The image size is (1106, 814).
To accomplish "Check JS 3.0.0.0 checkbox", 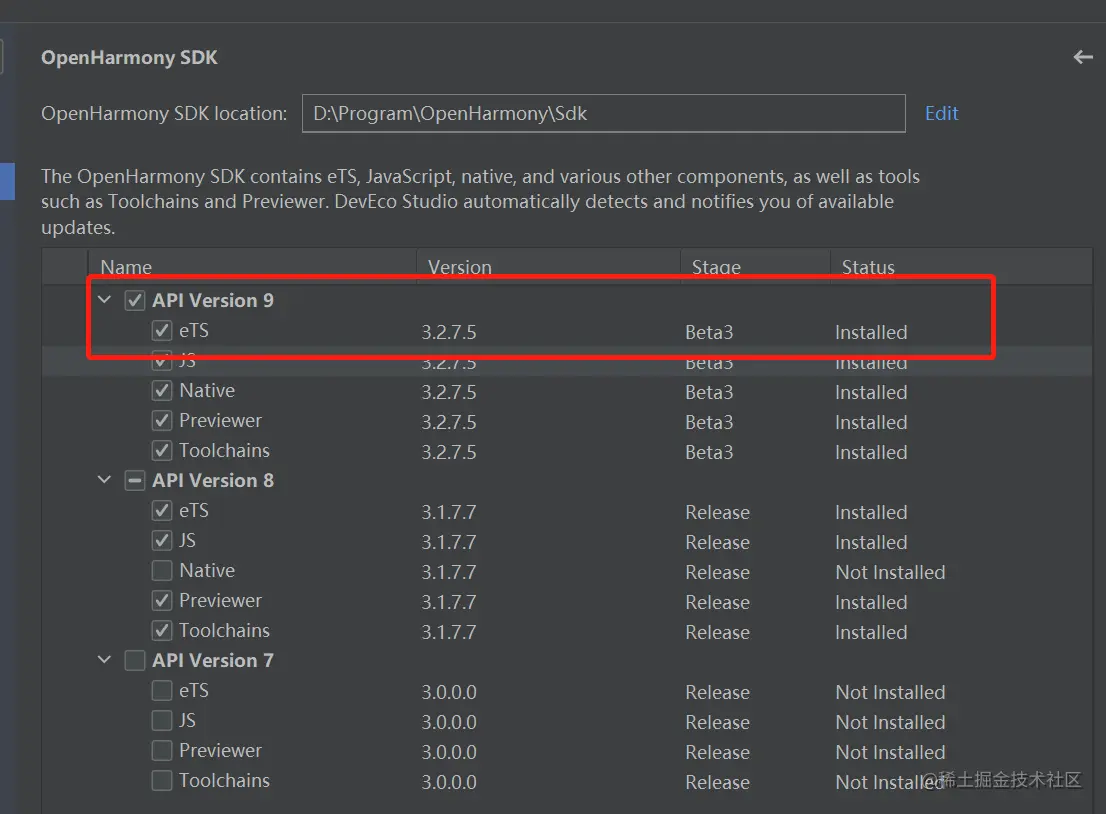I will pos(162,720).
